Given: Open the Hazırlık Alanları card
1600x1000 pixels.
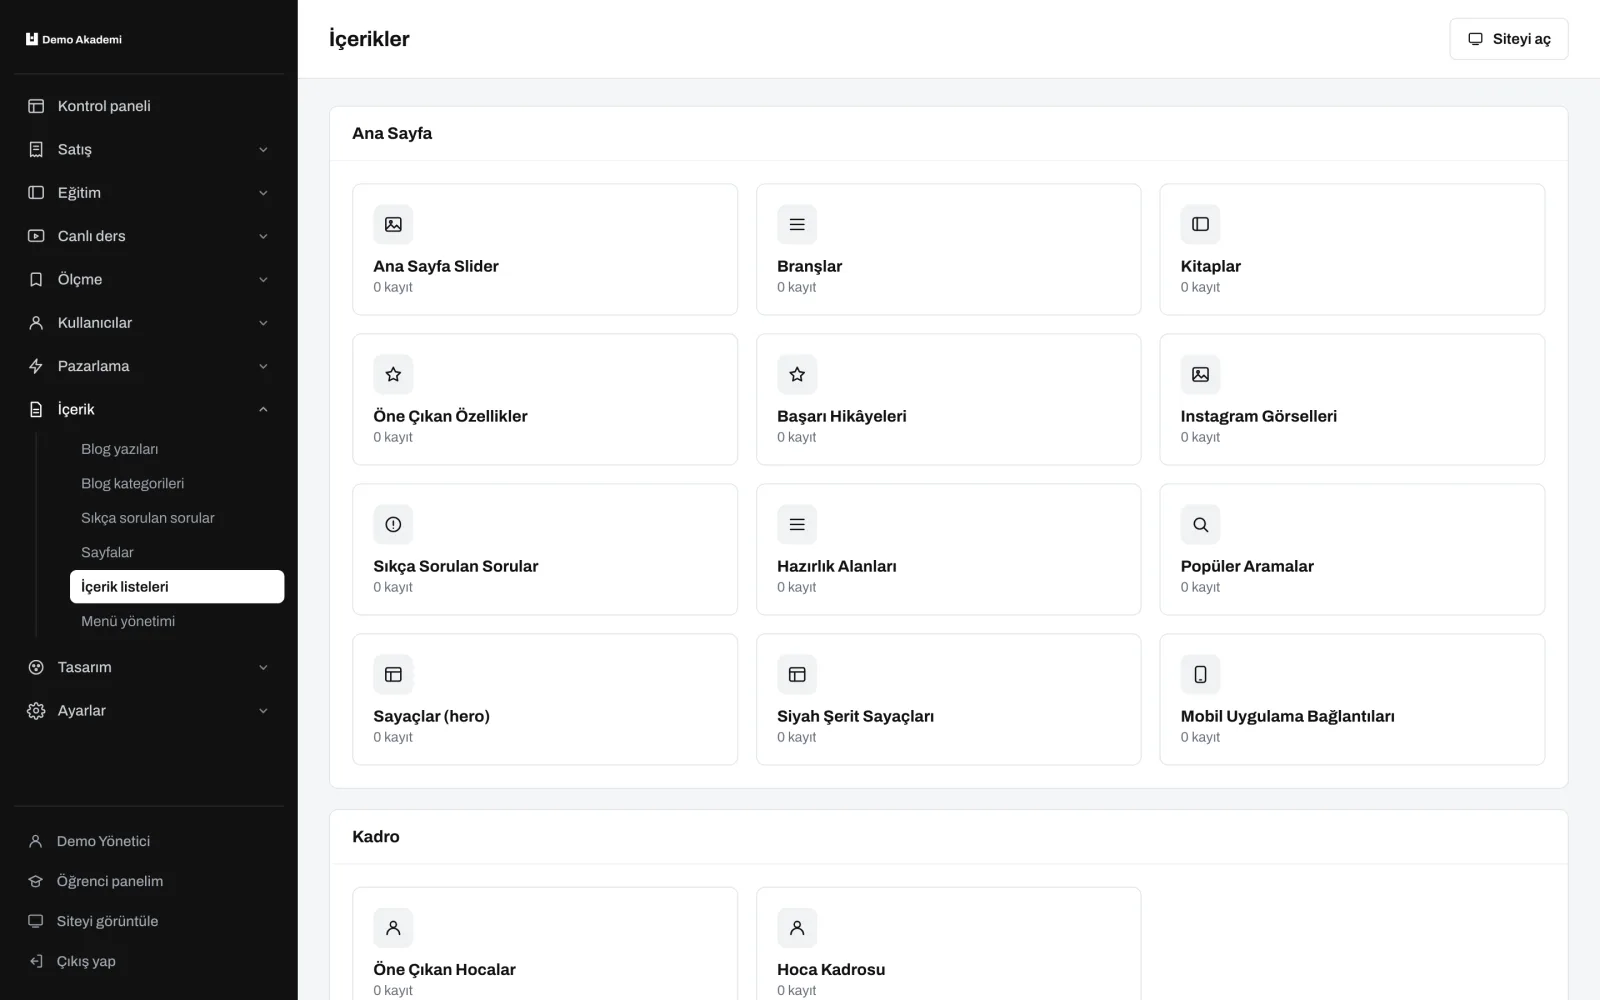Looking at the screenshot, I should (948, 549).
